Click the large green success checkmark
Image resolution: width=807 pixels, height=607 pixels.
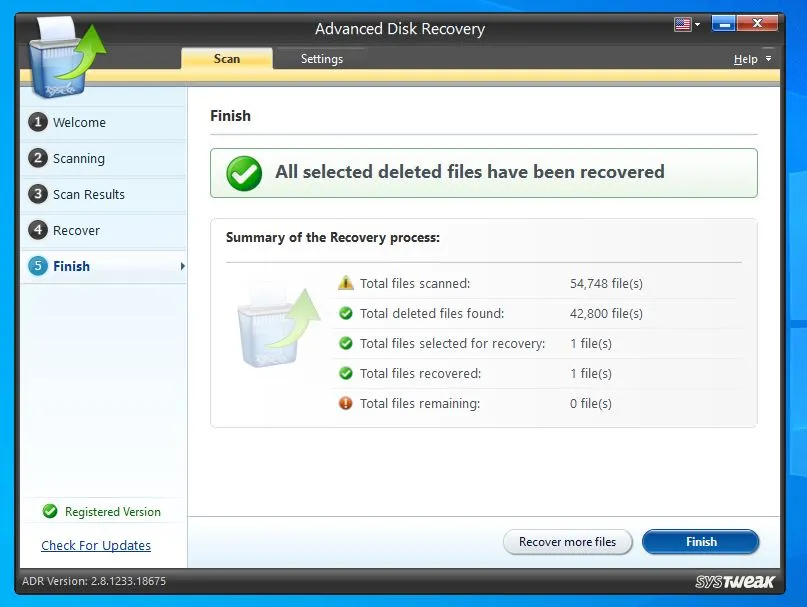[244, 173]
